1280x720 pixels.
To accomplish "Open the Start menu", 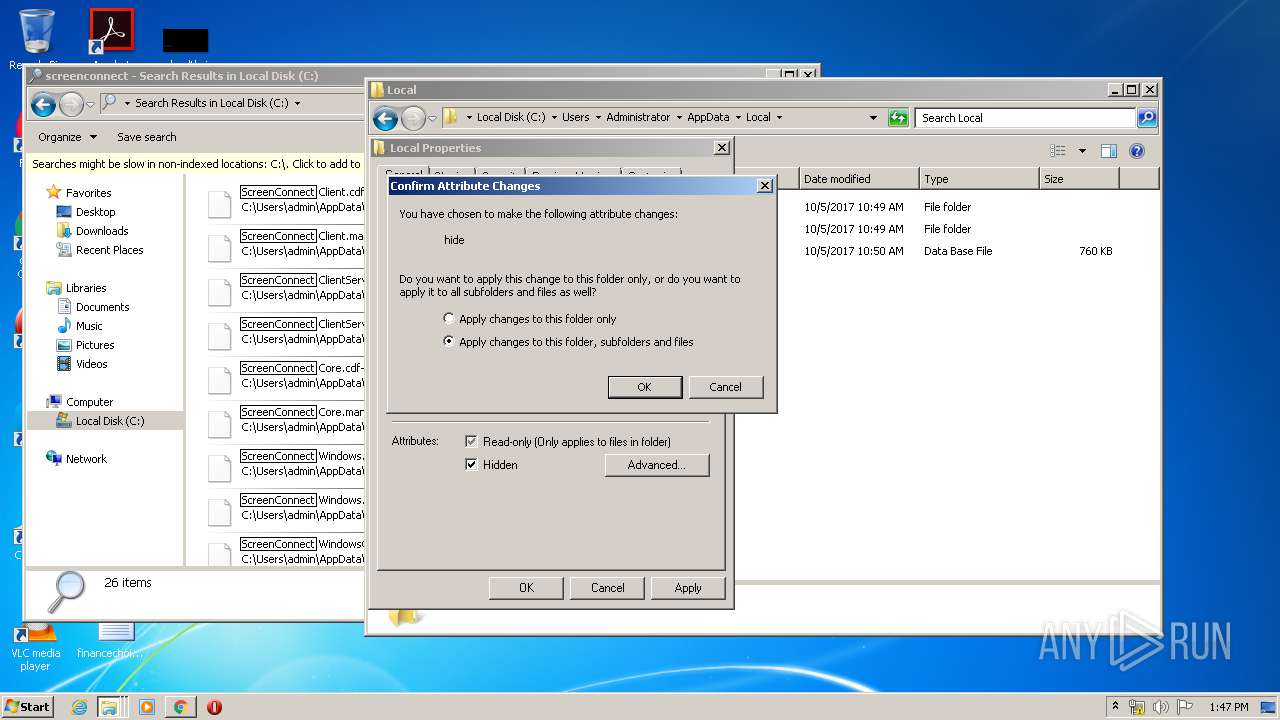I will click(x=27, y=706).
